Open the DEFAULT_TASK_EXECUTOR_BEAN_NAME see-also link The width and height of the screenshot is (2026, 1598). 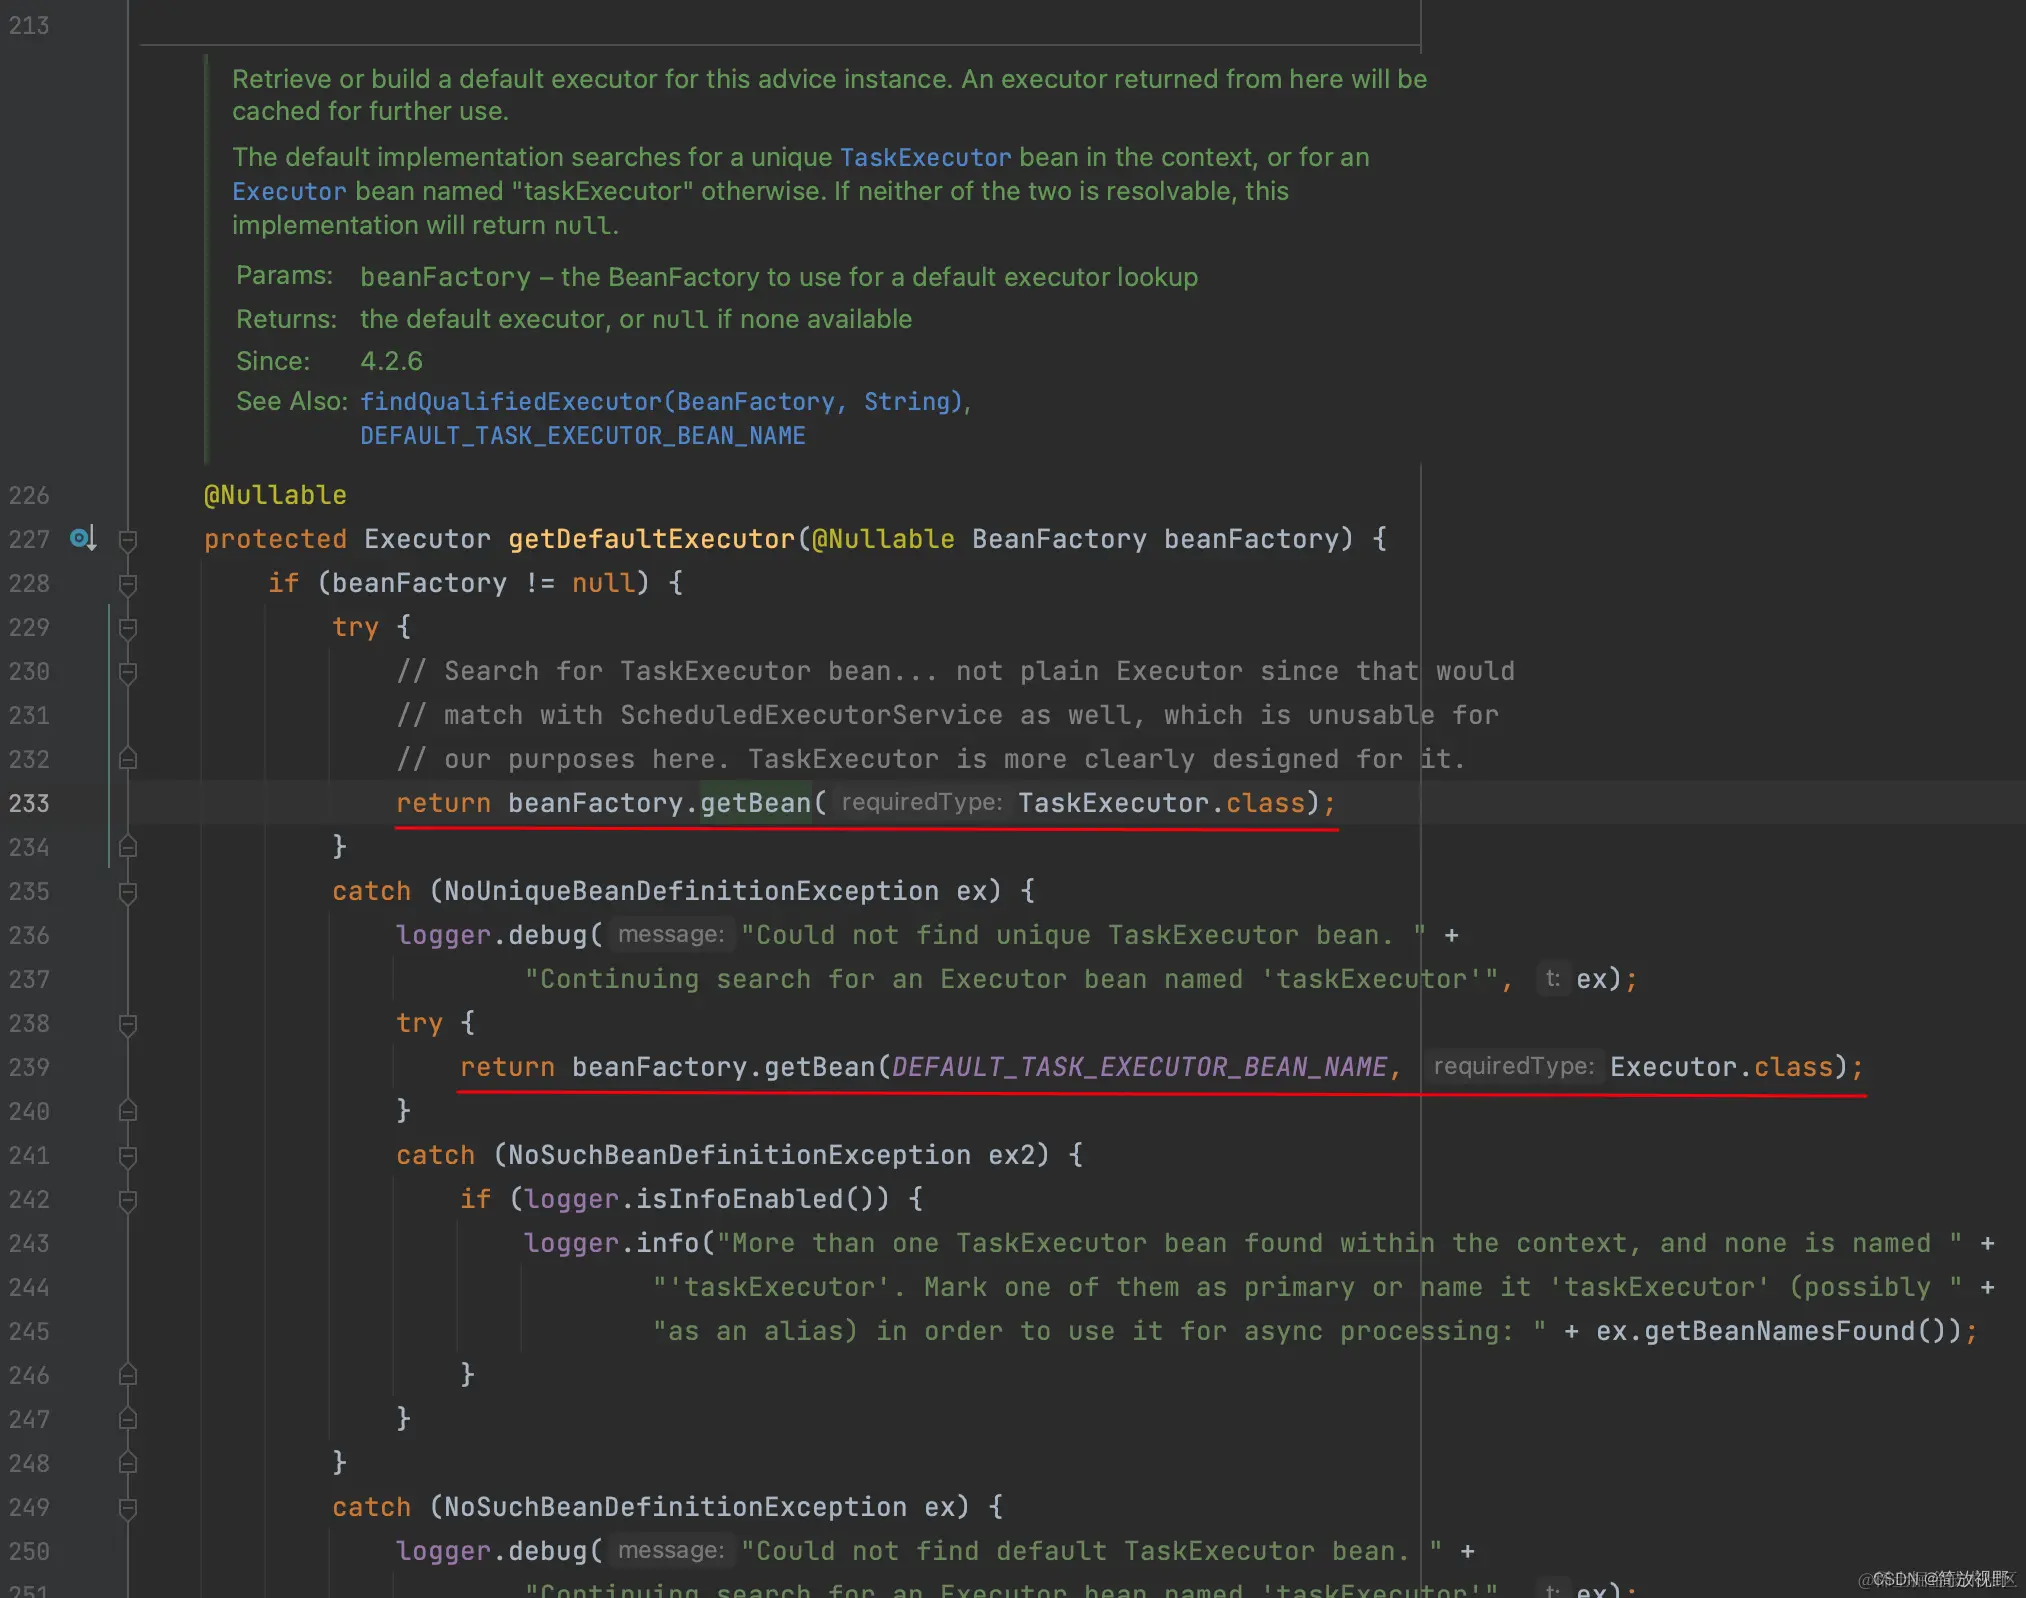point(583,435)
